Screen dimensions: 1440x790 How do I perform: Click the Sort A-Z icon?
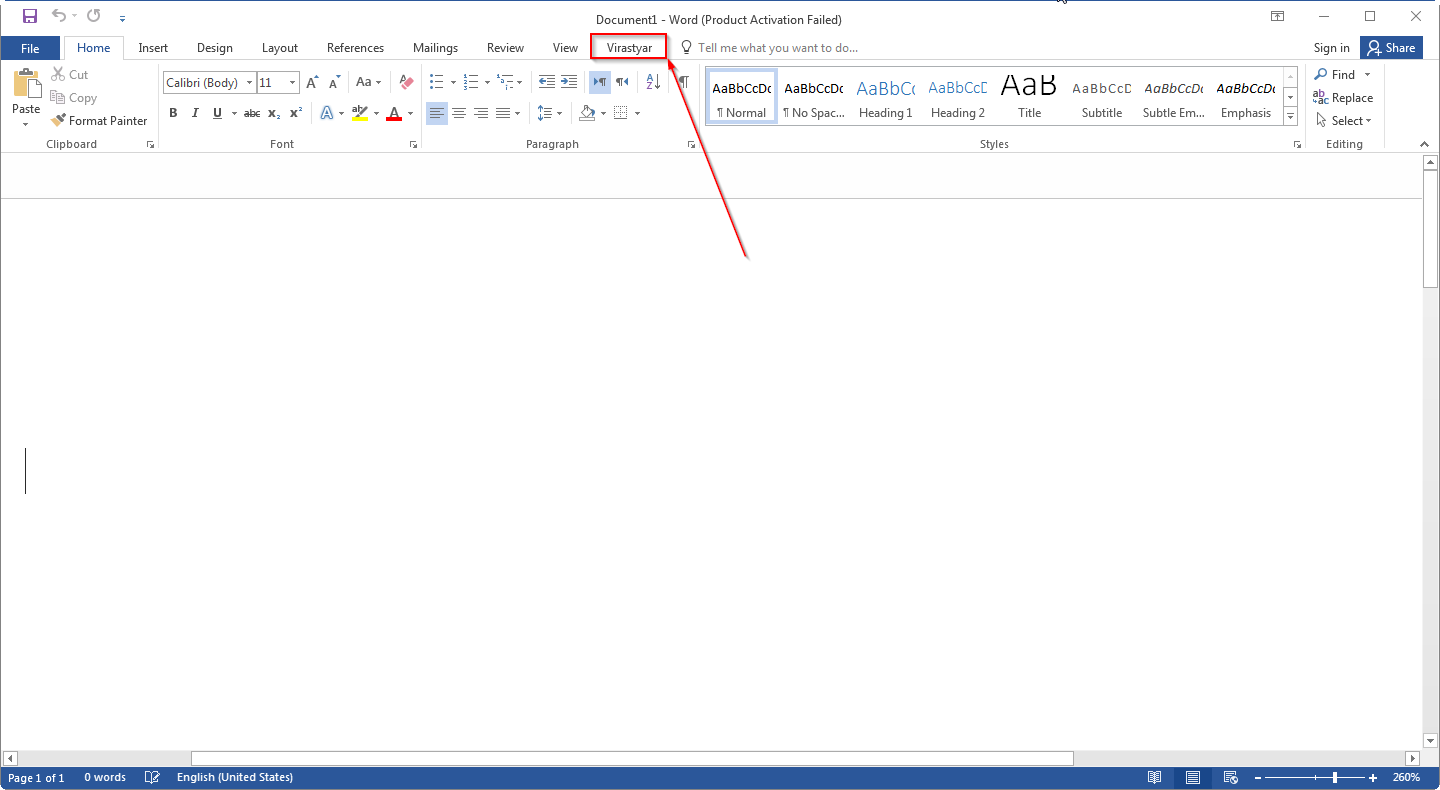(x=653, y=82)
